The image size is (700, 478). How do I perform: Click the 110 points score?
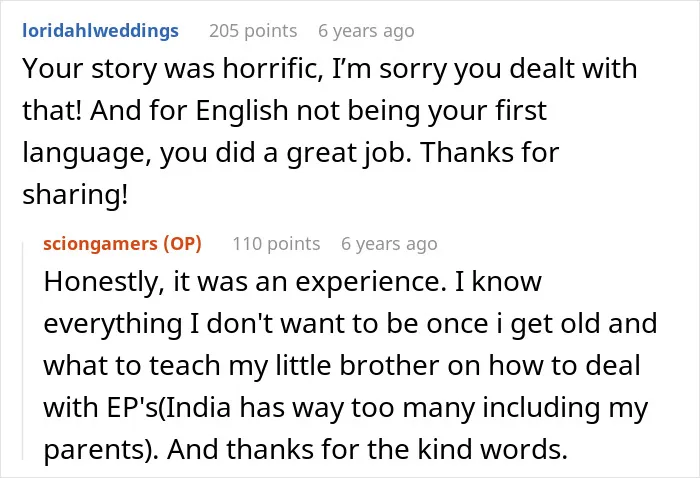[x=276, y=244]
